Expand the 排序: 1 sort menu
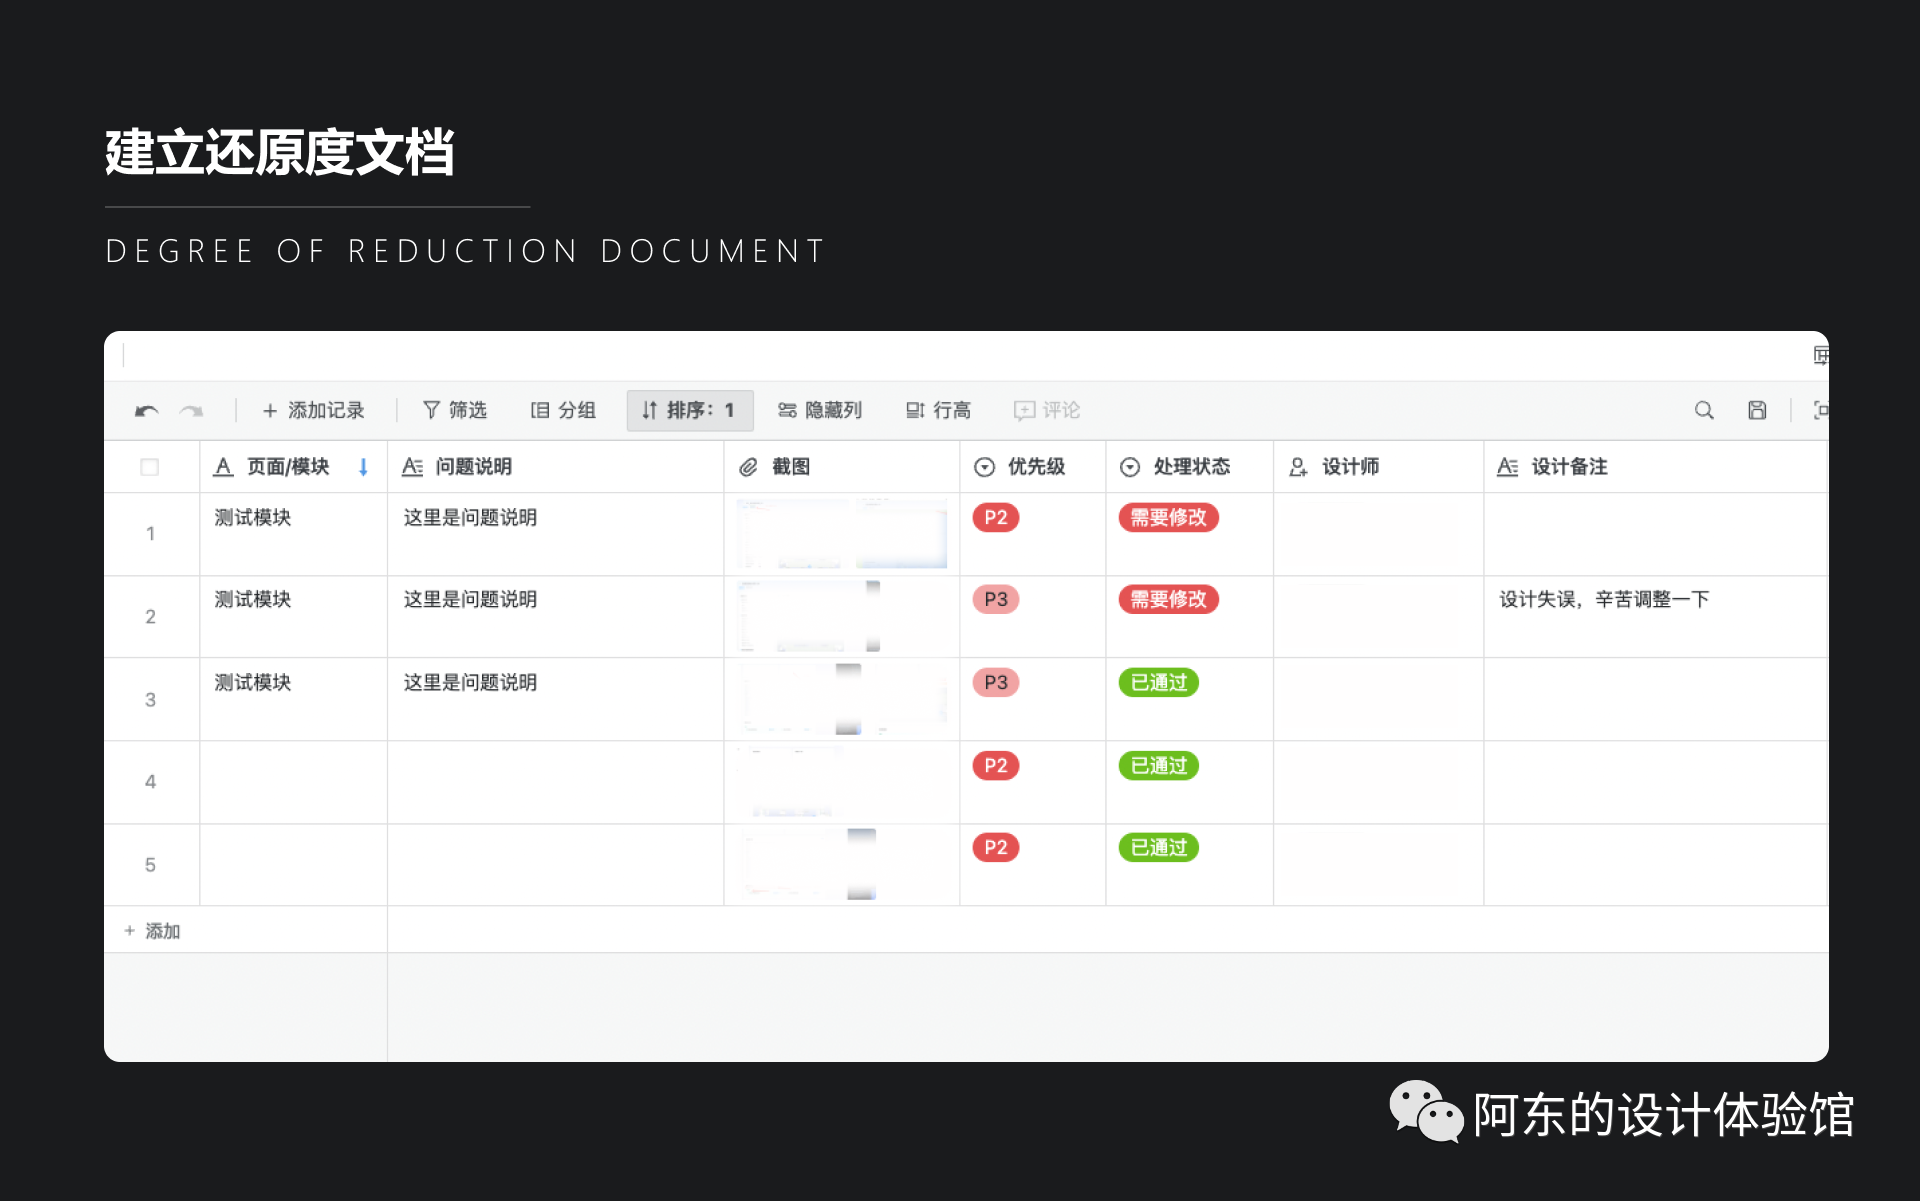 [689, 410]
